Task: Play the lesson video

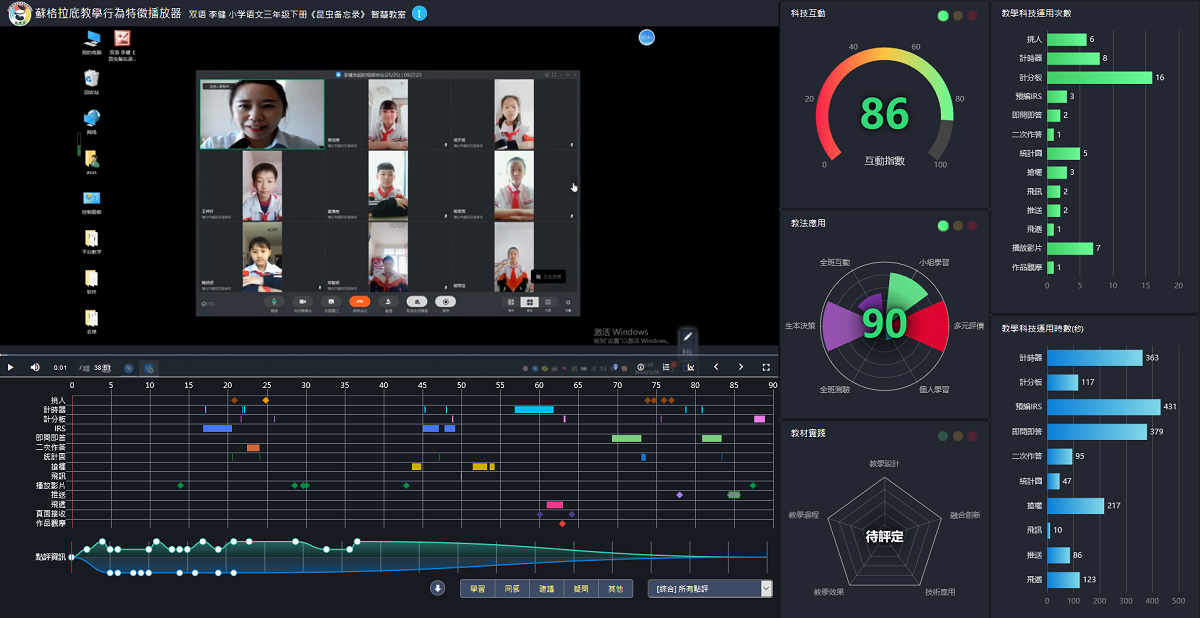Action: point(11,367)
